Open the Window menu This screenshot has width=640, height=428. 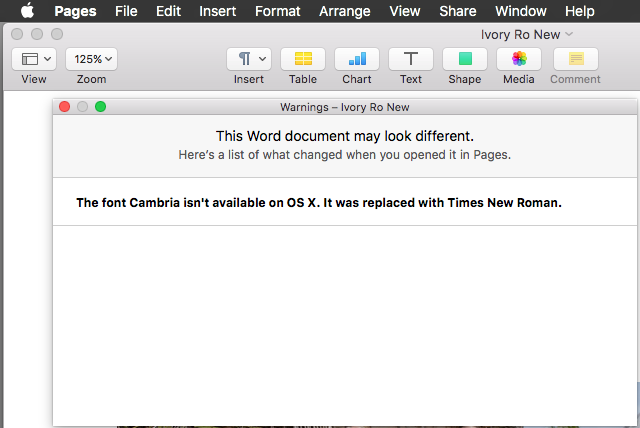coord(520,11)
